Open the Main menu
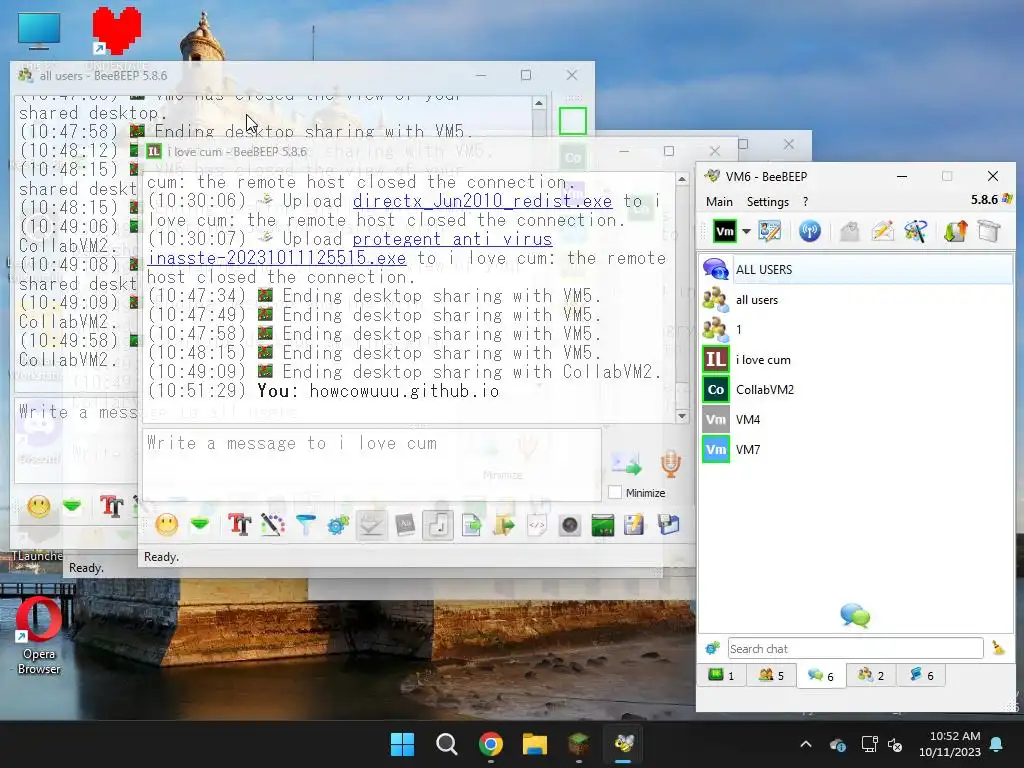The image size is (1024, 768). (719, 202)
